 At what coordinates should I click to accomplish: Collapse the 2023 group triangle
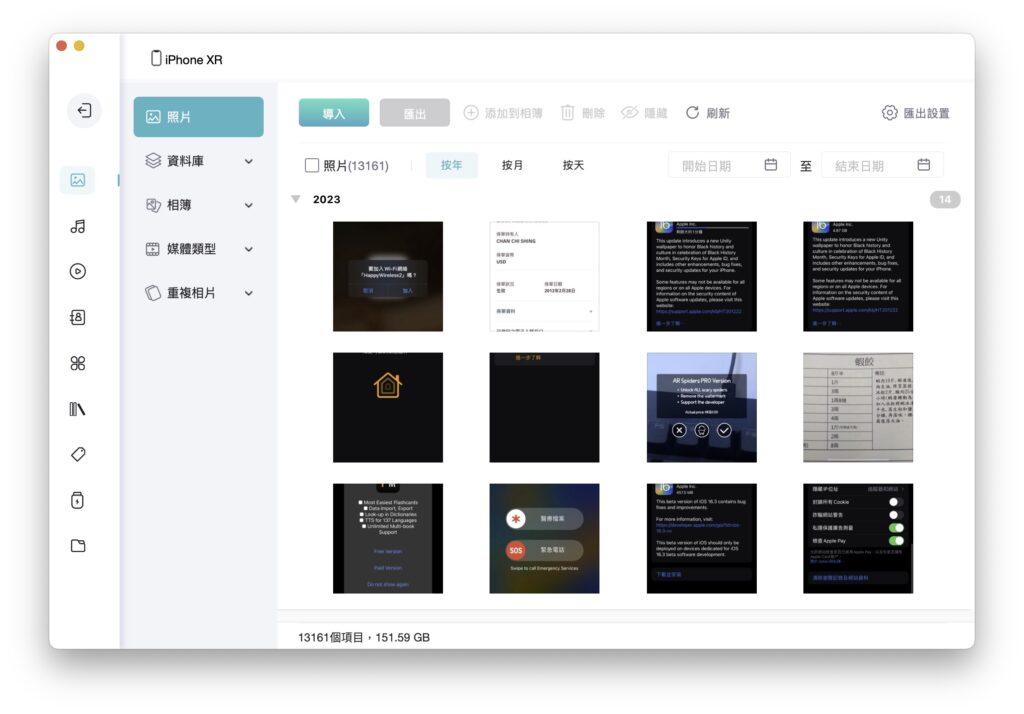coord(296,199)
